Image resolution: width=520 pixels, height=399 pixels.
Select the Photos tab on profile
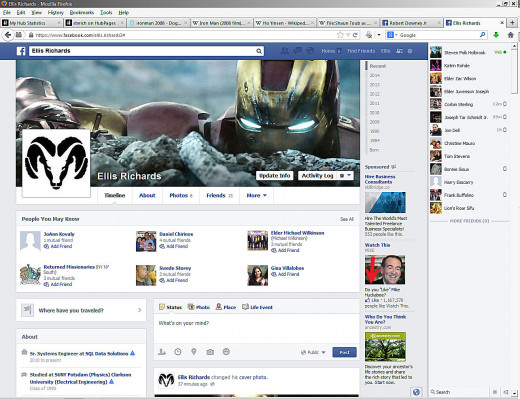point(181,195)
